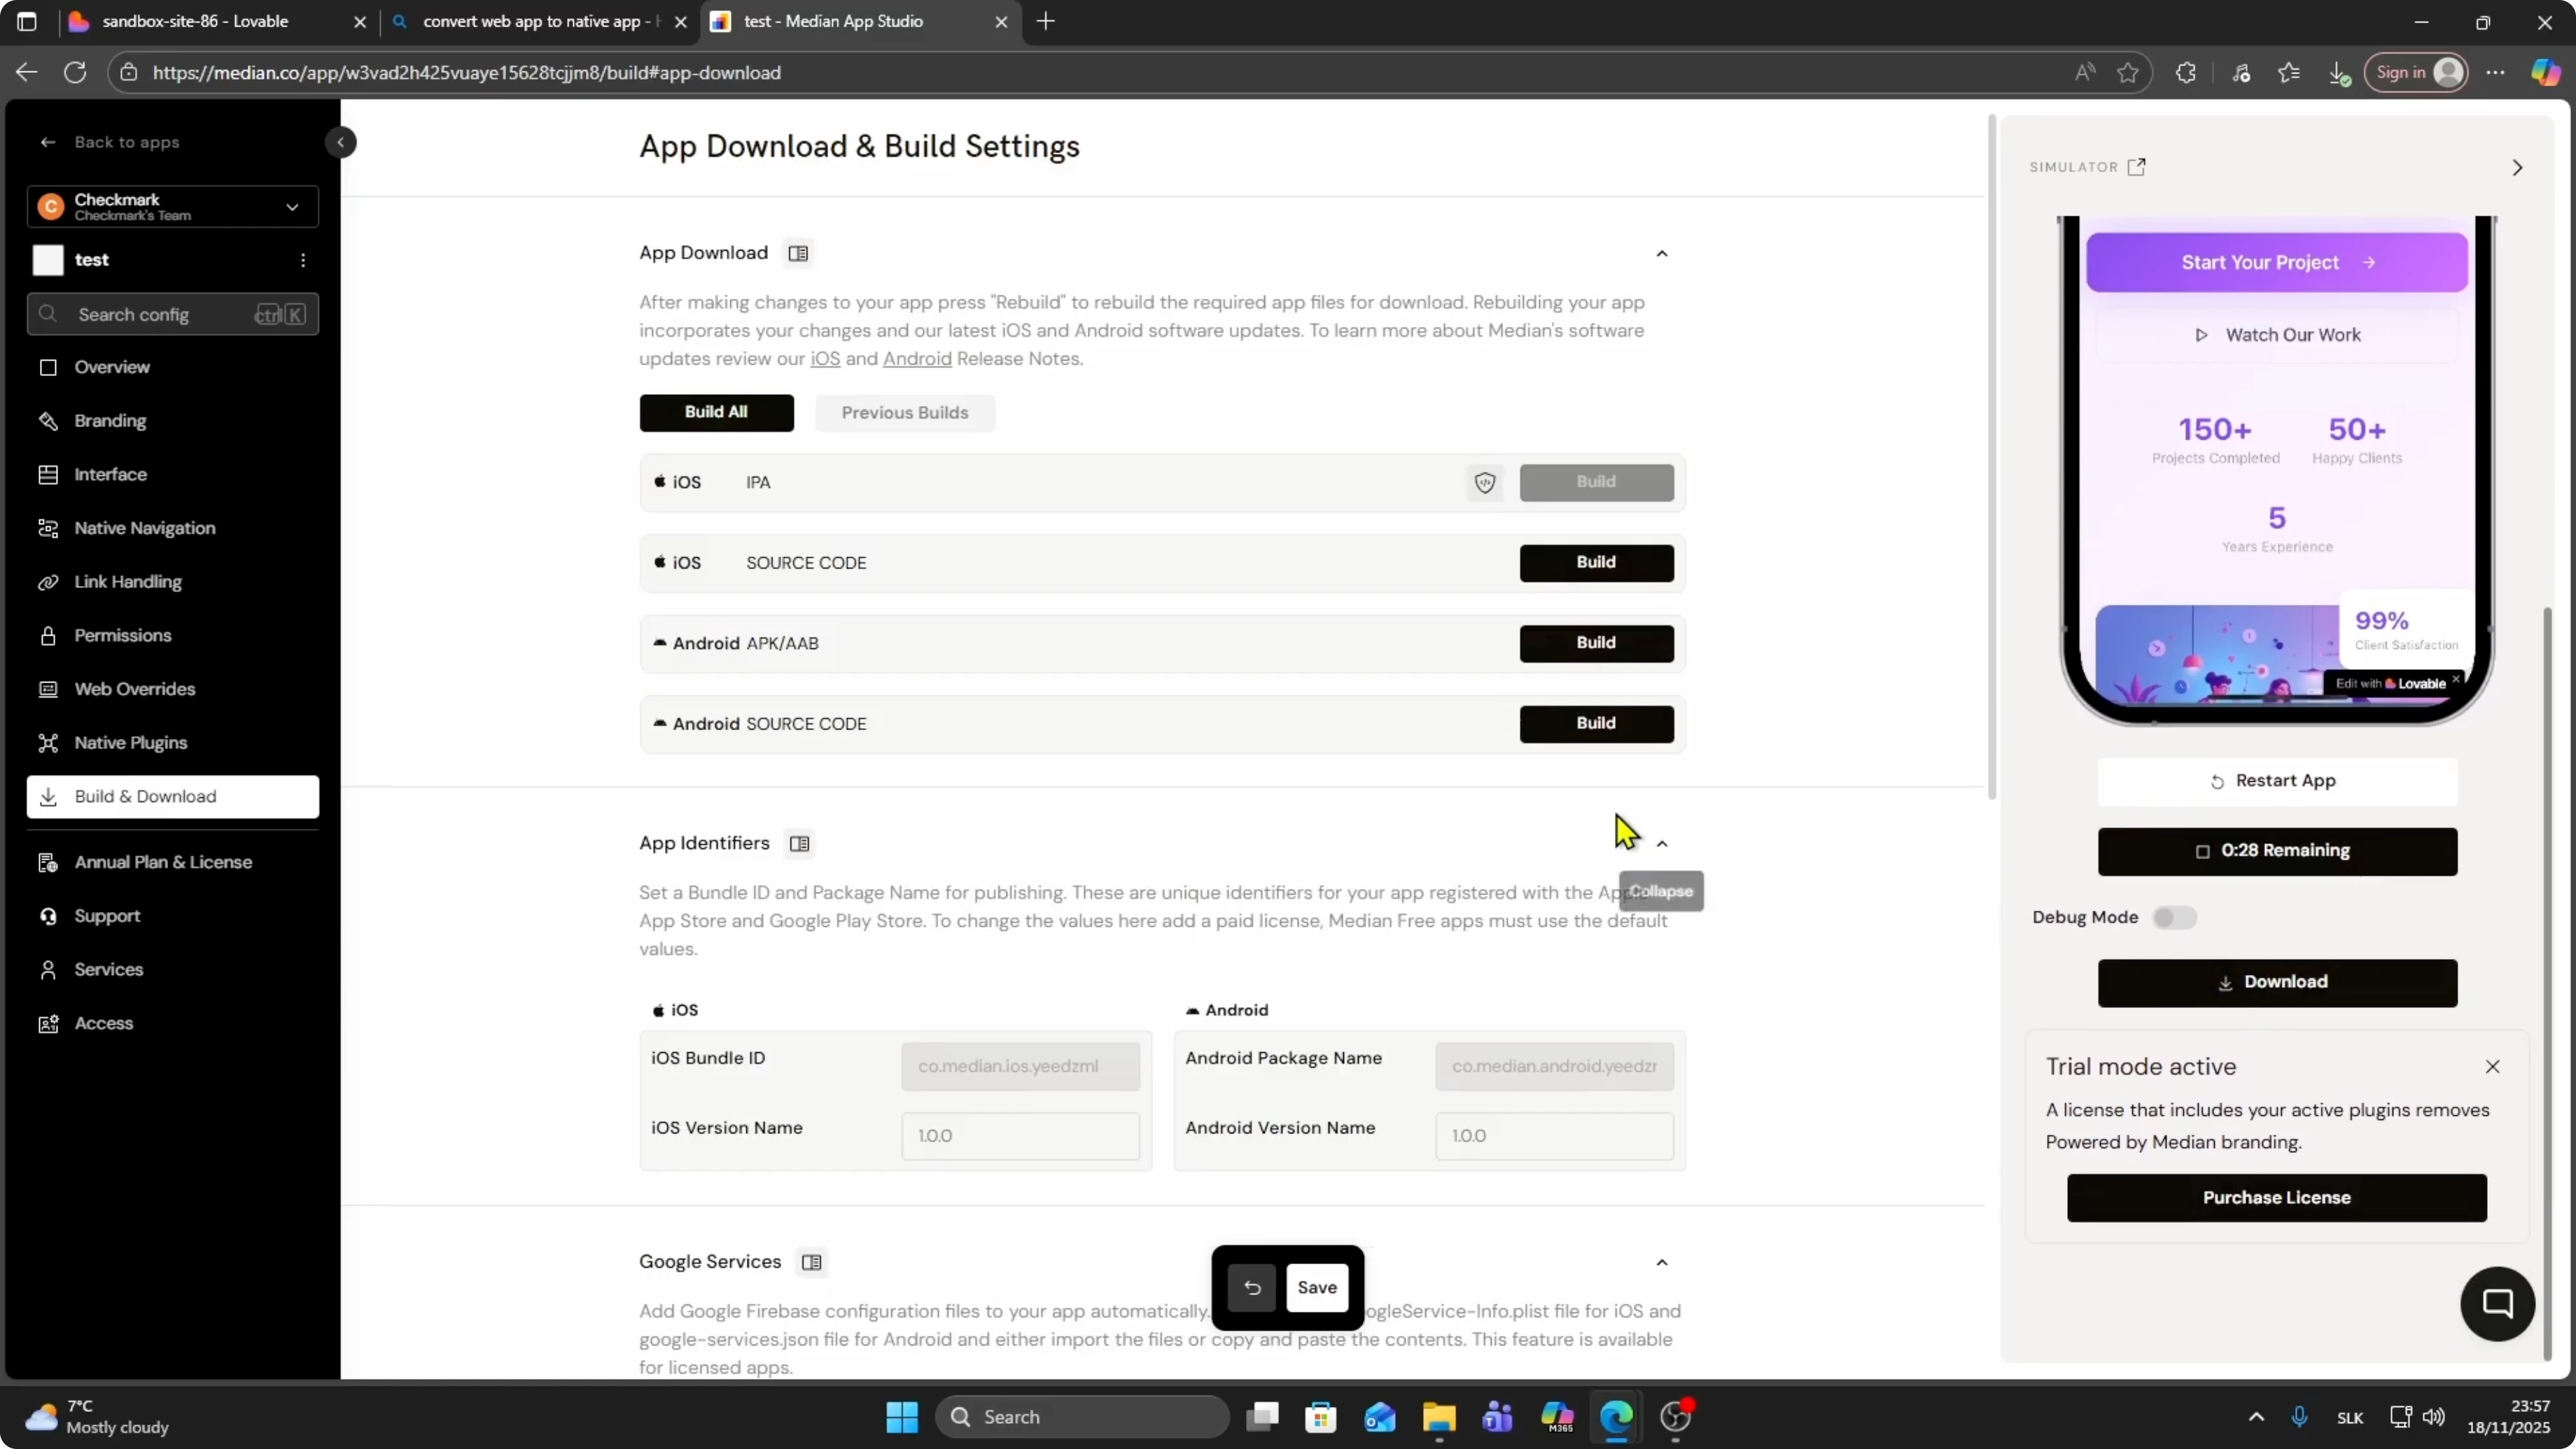Open Windows Start menu
The image size is (2576, 1449).
click(x=902, y=1417)
